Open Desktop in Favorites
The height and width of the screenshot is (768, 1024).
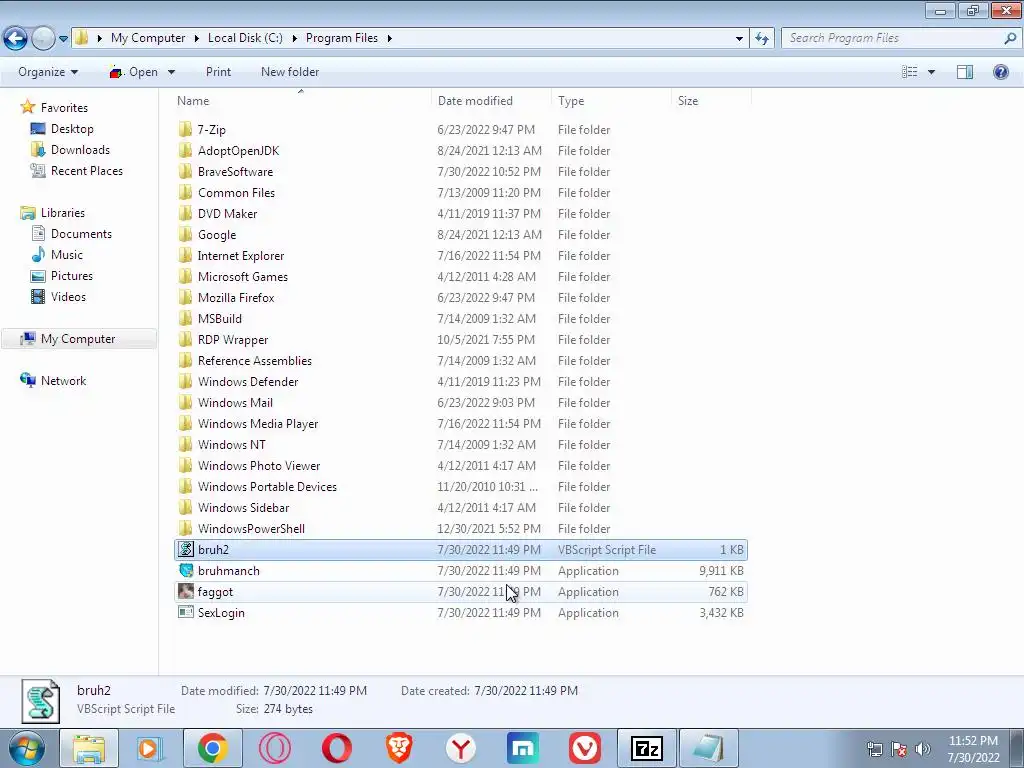[72, 129]
